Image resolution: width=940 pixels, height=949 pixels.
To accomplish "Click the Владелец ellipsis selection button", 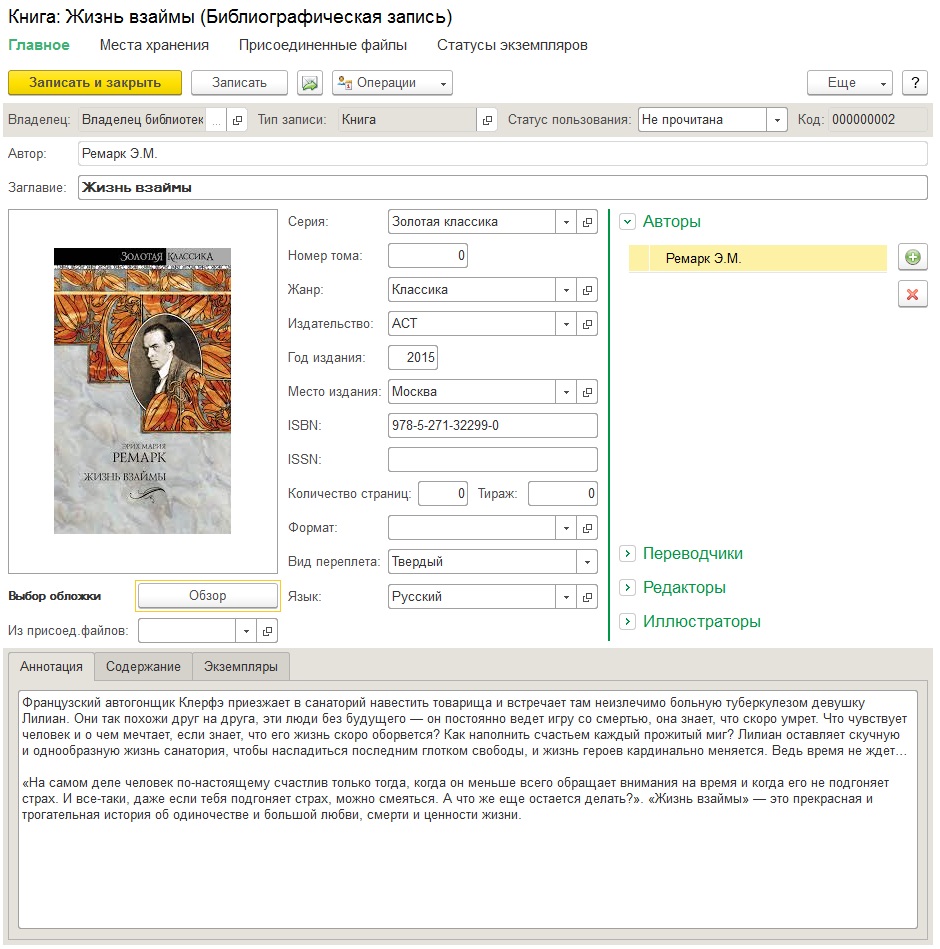I will 217,120.
